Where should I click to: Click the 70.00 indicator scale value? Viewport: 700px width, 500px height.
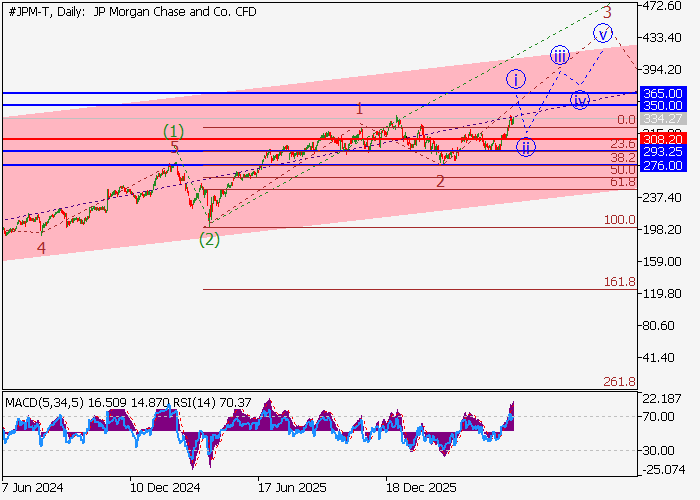click(659, 417)
